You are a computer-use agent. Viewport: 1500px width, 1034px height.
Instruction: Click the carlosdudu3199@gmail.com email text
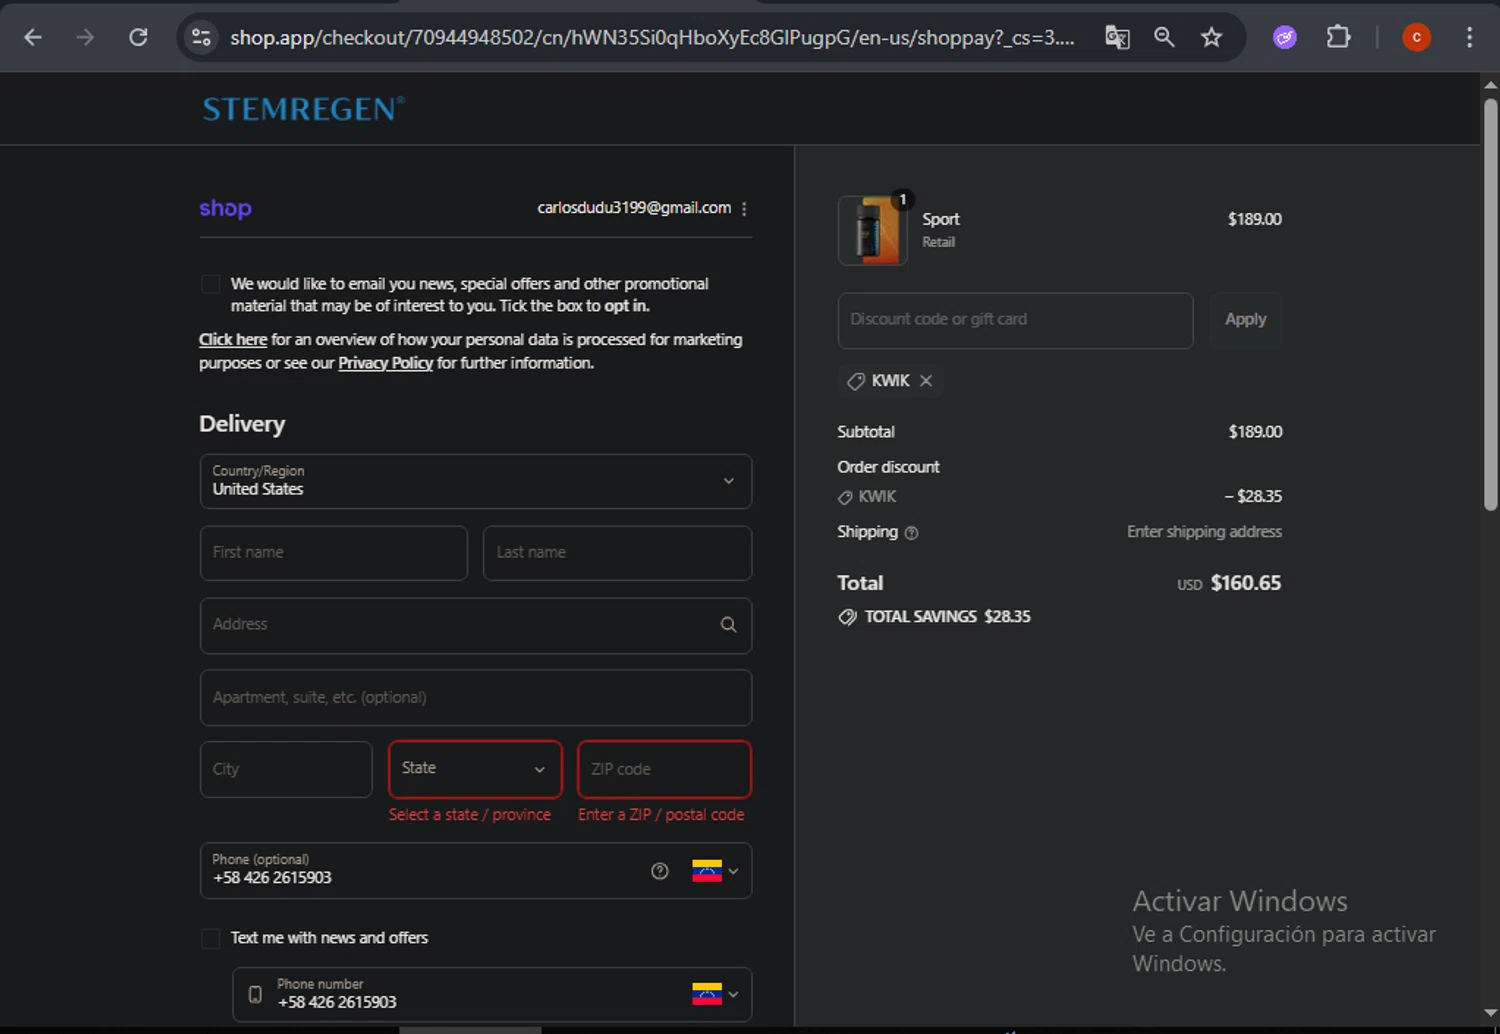point(634,208)
